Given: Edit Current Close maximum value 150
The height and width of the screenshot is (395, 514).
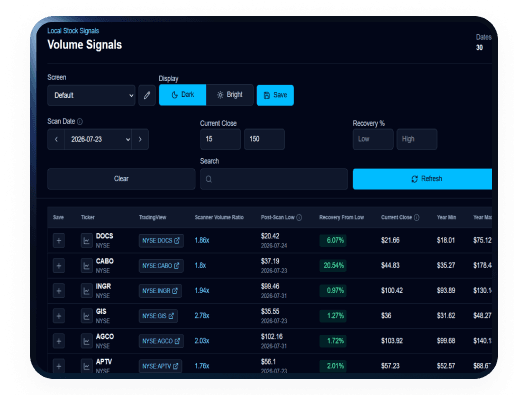Looking at the screenshot, I should coord(264,139).
